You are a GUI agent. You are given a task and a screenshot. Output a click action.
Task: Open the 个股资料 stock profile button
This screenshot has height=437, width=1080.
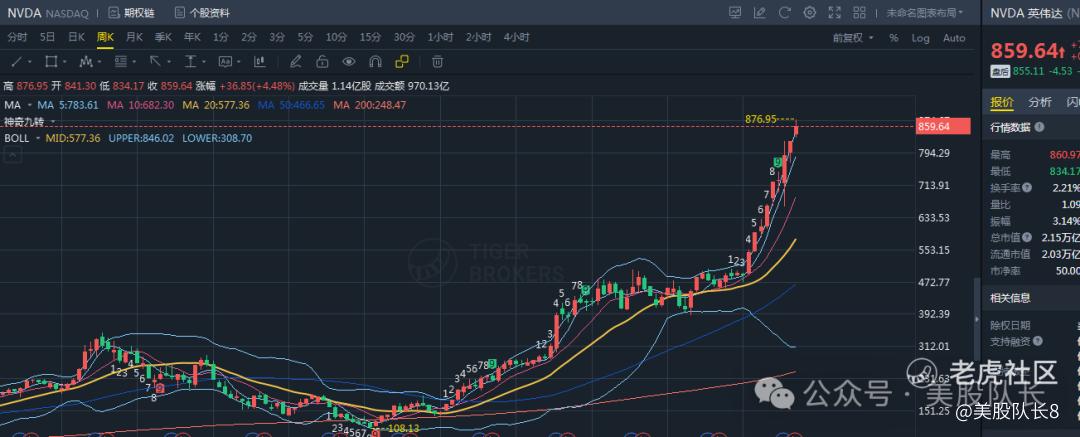(202, 12)
